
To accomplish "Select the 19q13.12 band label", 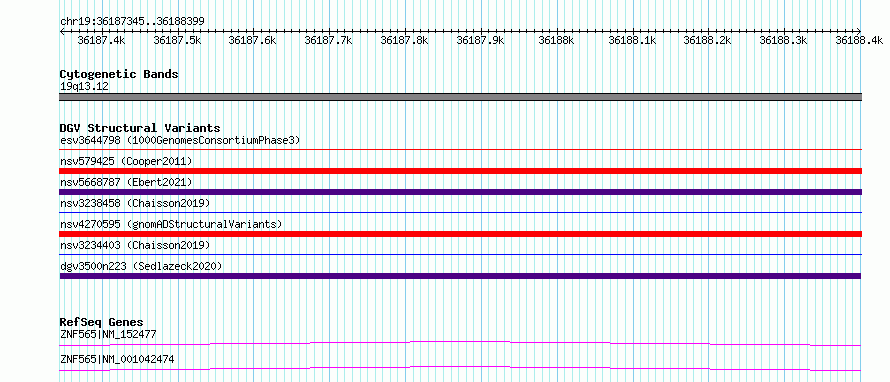I will [85, 87].
